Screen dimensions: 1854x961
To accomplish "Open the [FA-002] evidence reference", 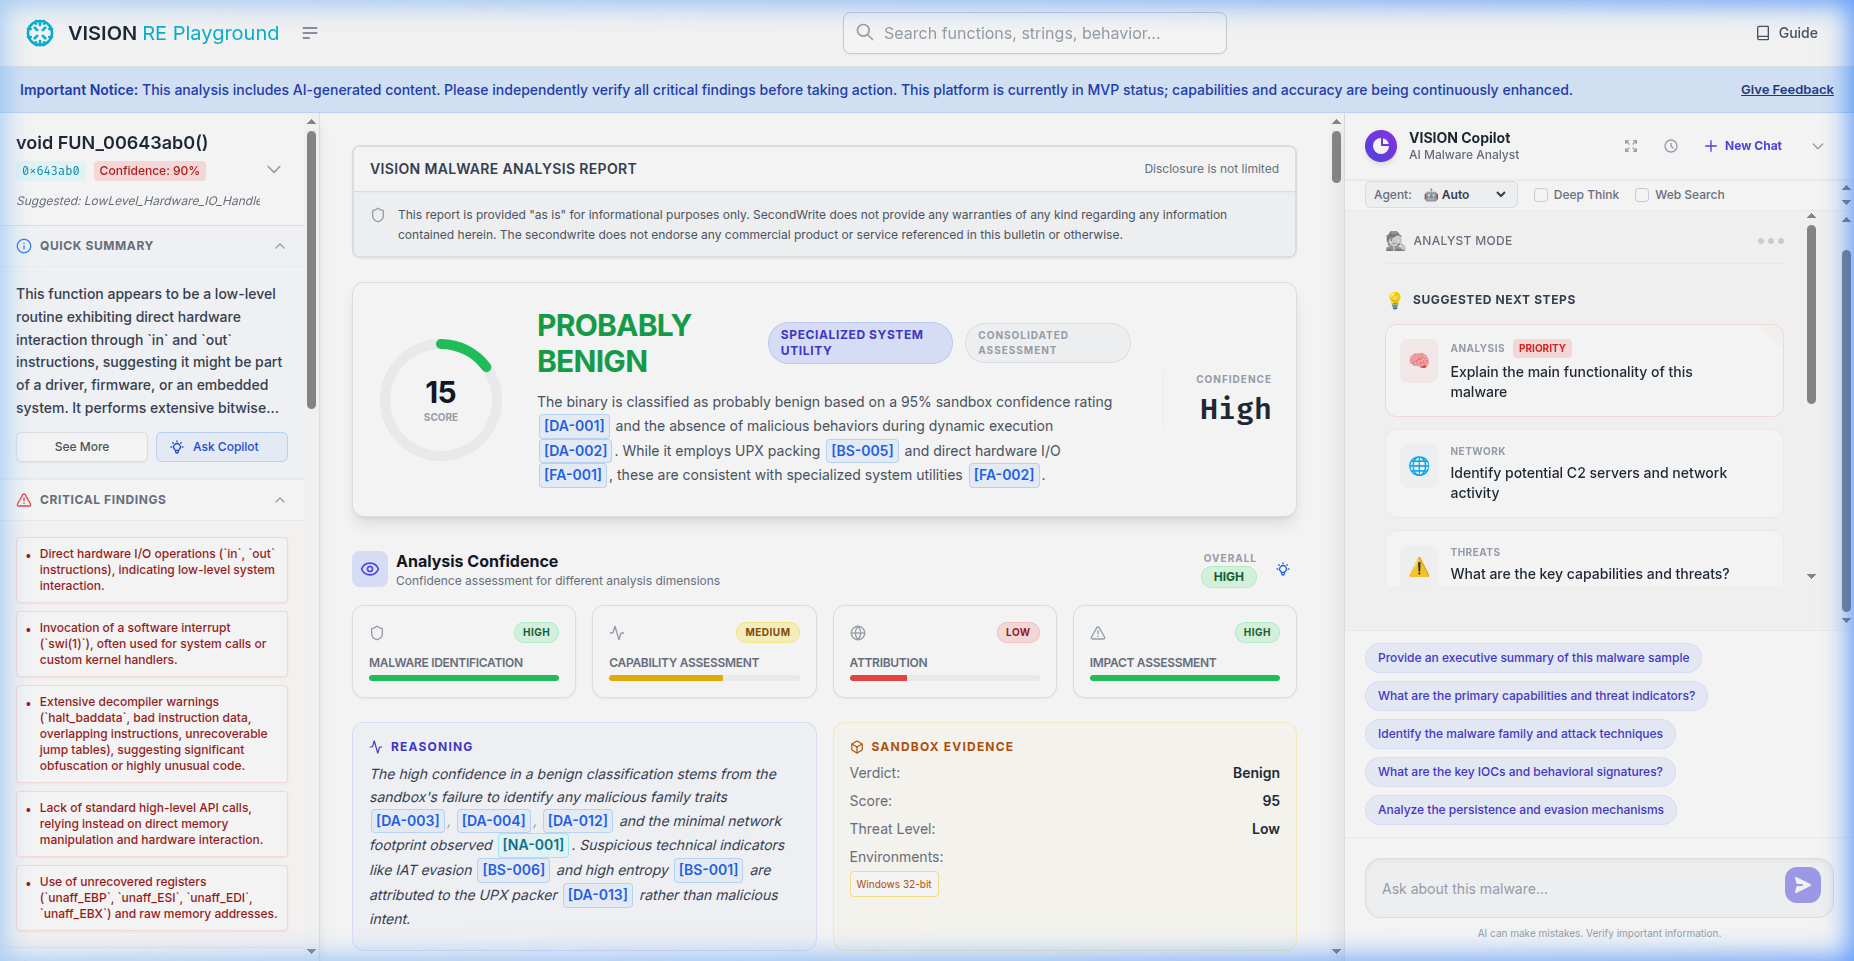I will [1004, 475].
